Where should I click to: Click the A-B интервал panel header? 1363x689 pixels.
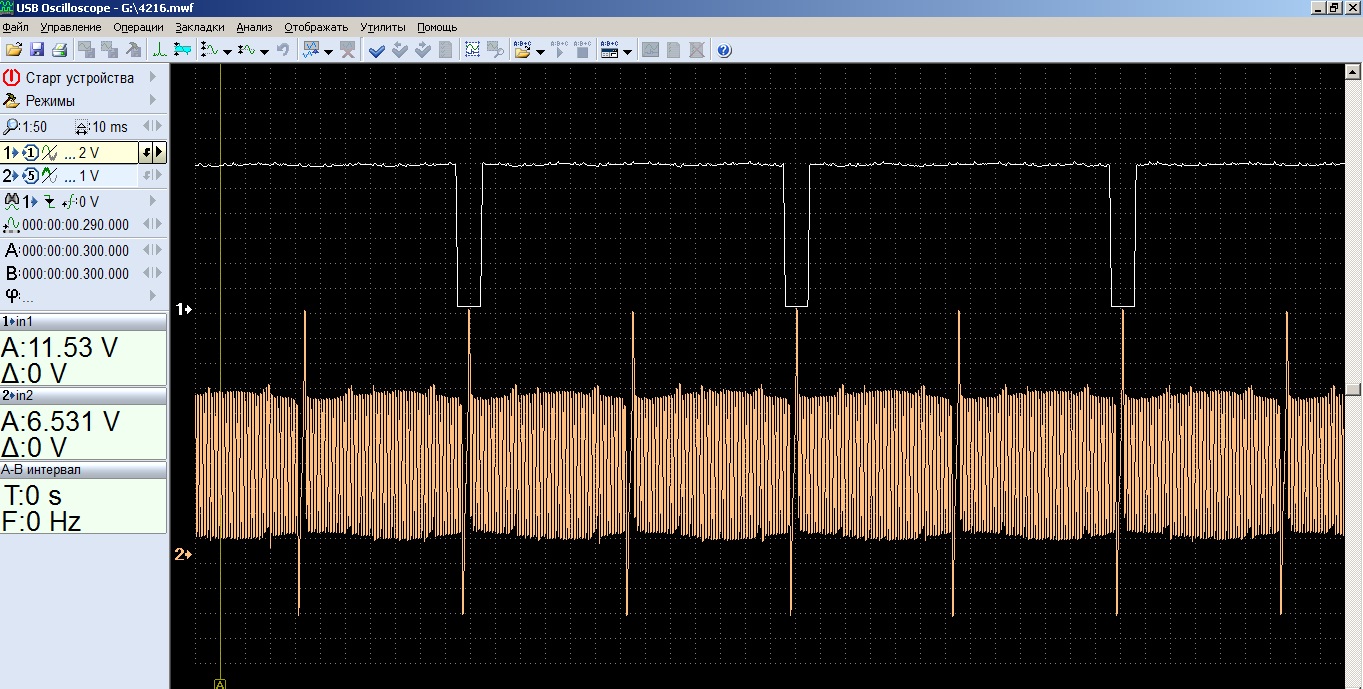coord(83,470)
